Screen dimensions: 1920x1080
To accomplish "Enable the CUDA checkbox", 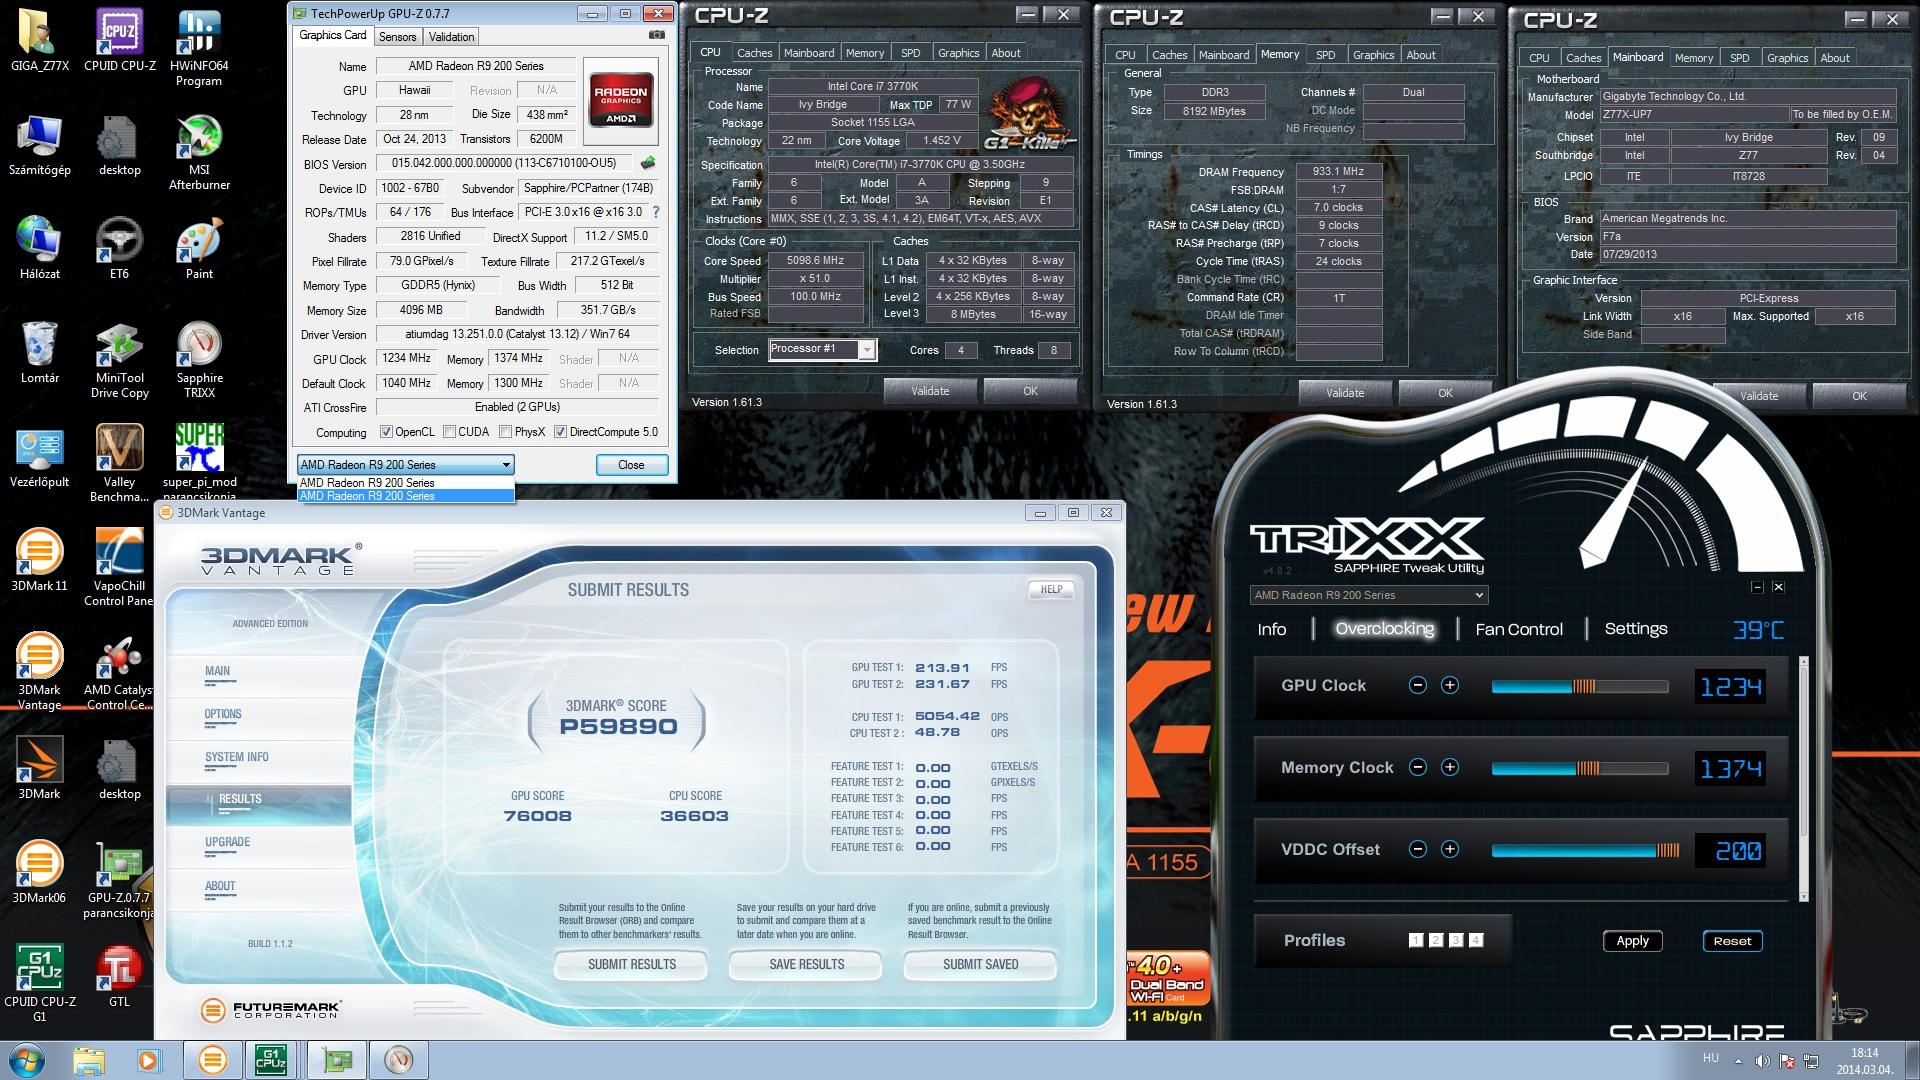I will (x=450, y=432).
